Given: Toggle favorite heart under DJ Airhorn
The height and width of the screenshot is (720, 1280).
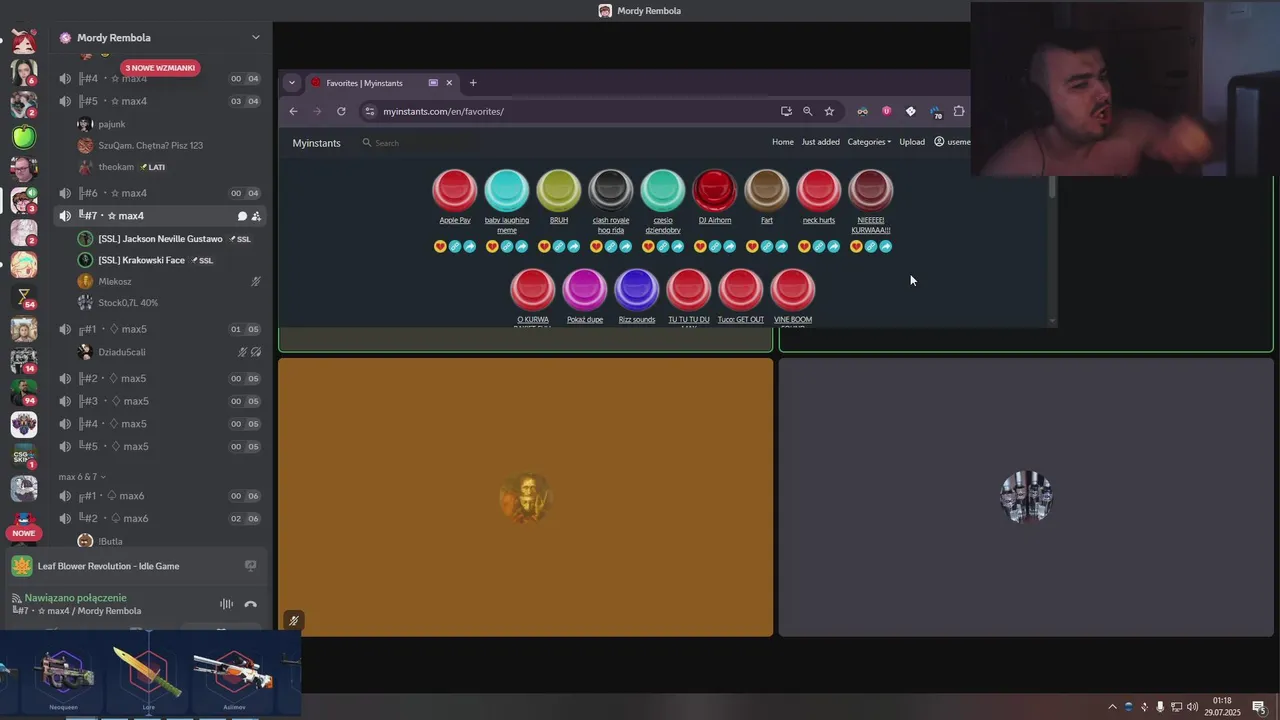Looking at the screenshot, I should (x=700, y=246).
